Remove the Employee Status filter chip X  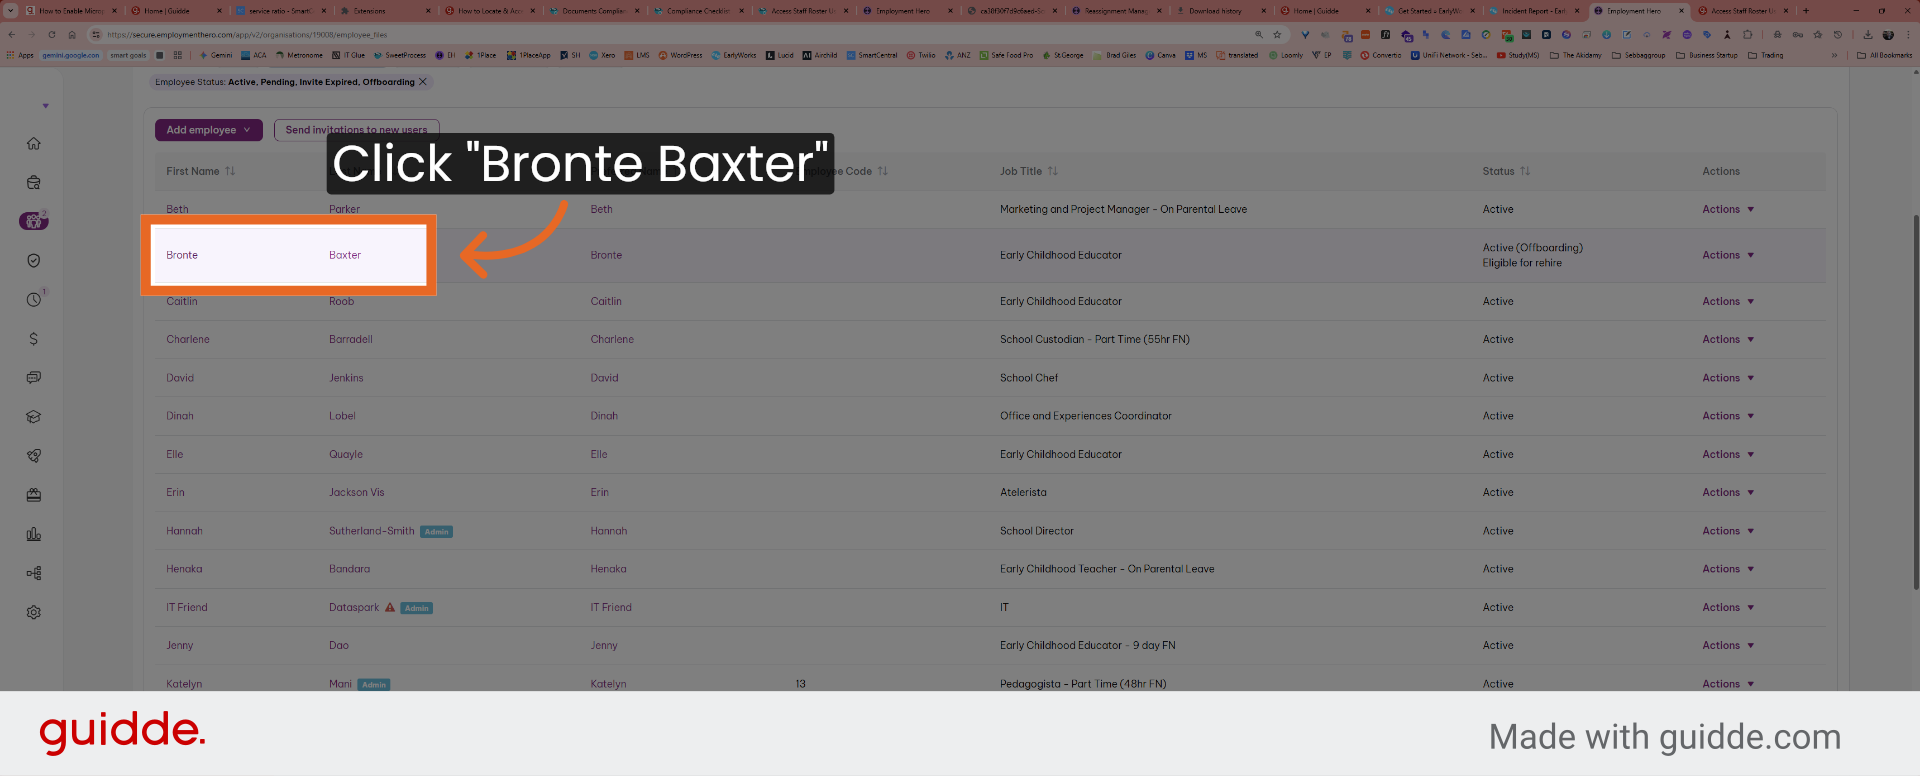423,82
